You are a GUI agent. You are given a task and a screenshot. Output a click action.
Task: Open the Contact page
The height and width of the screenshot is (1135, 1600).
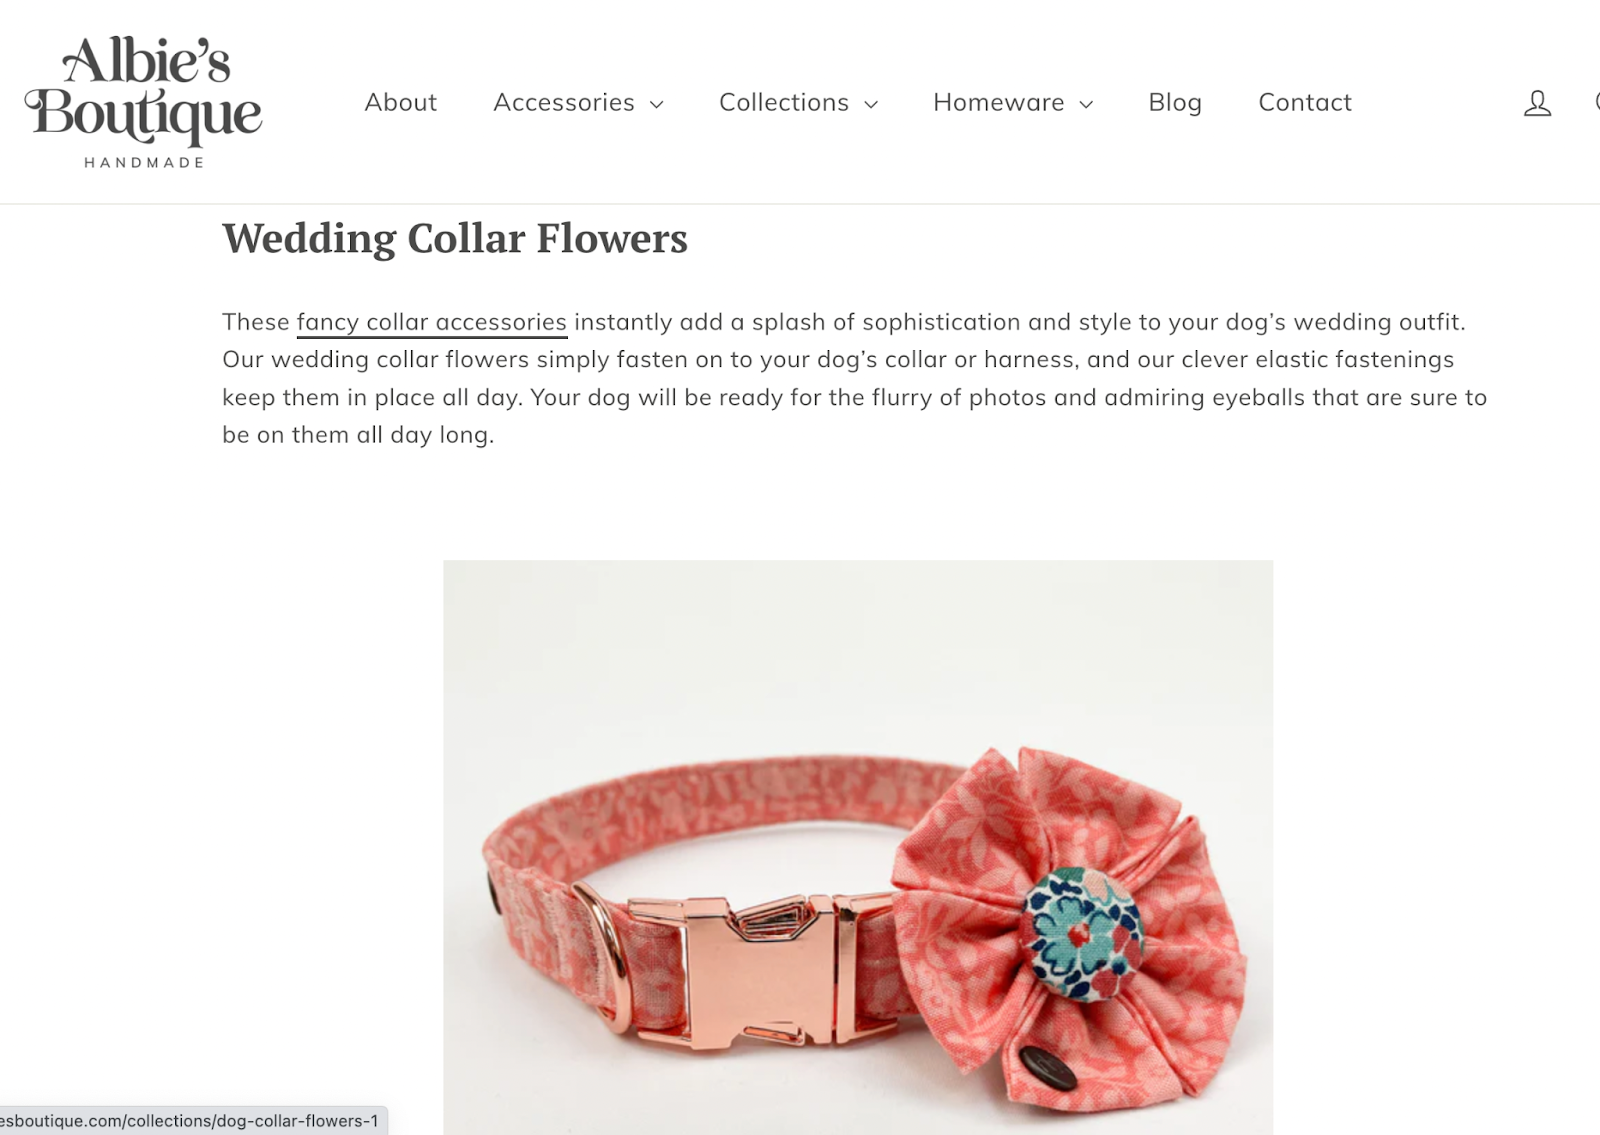[1304, 102]
